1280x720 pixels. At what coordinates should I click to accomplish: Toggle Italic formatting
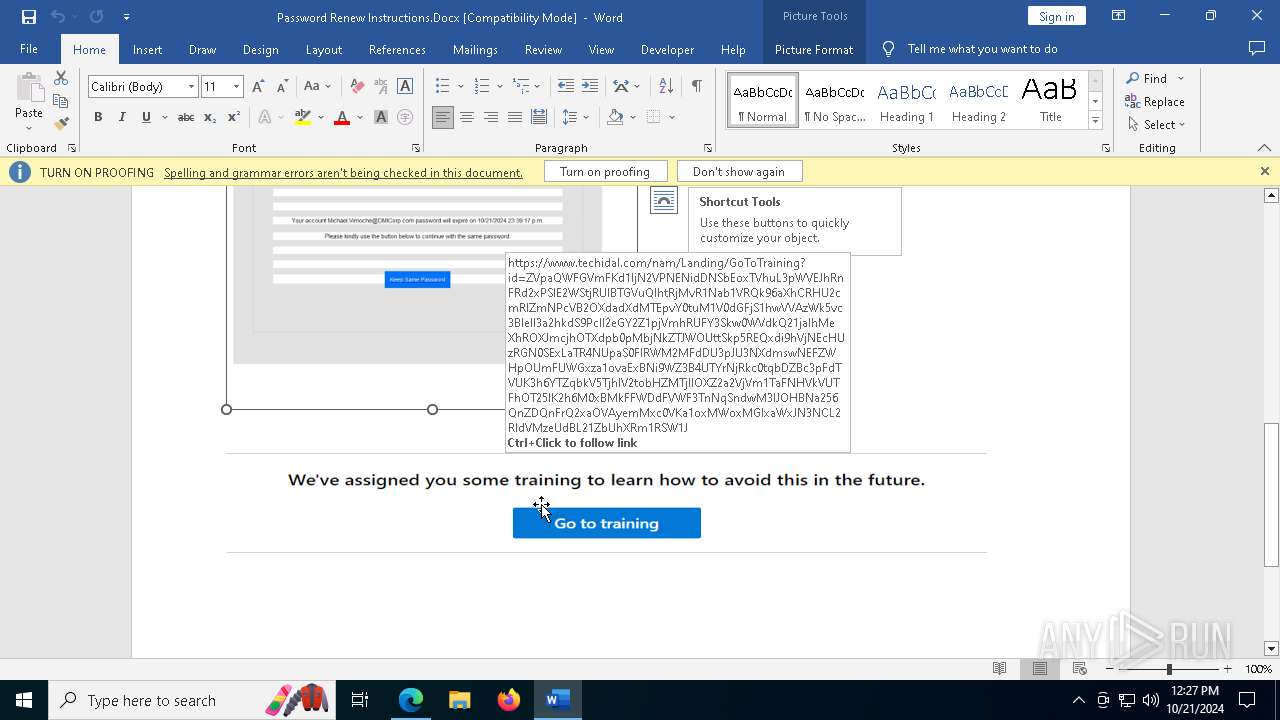122,118
